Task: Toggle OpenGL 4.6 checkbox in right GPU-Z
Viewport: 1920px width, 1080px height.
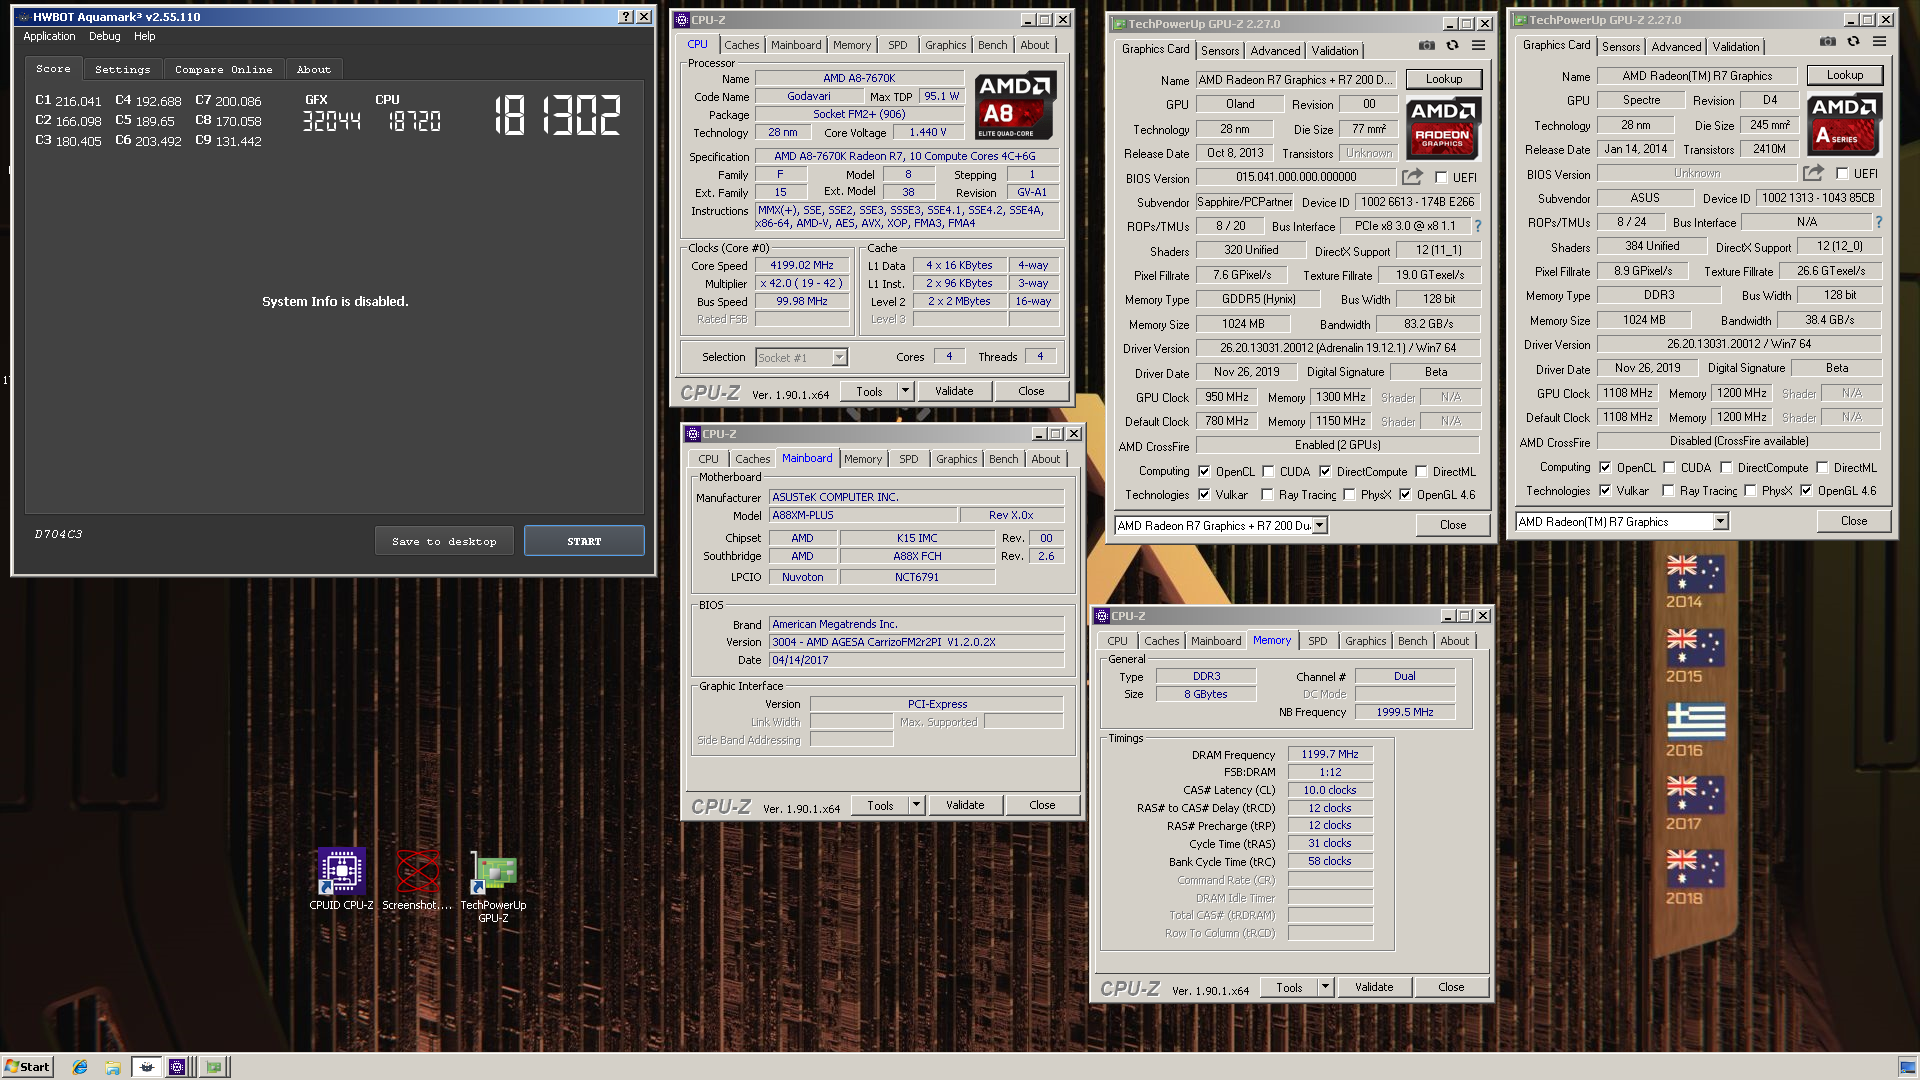Action: pyautogui.click(x=1806, y=491)
